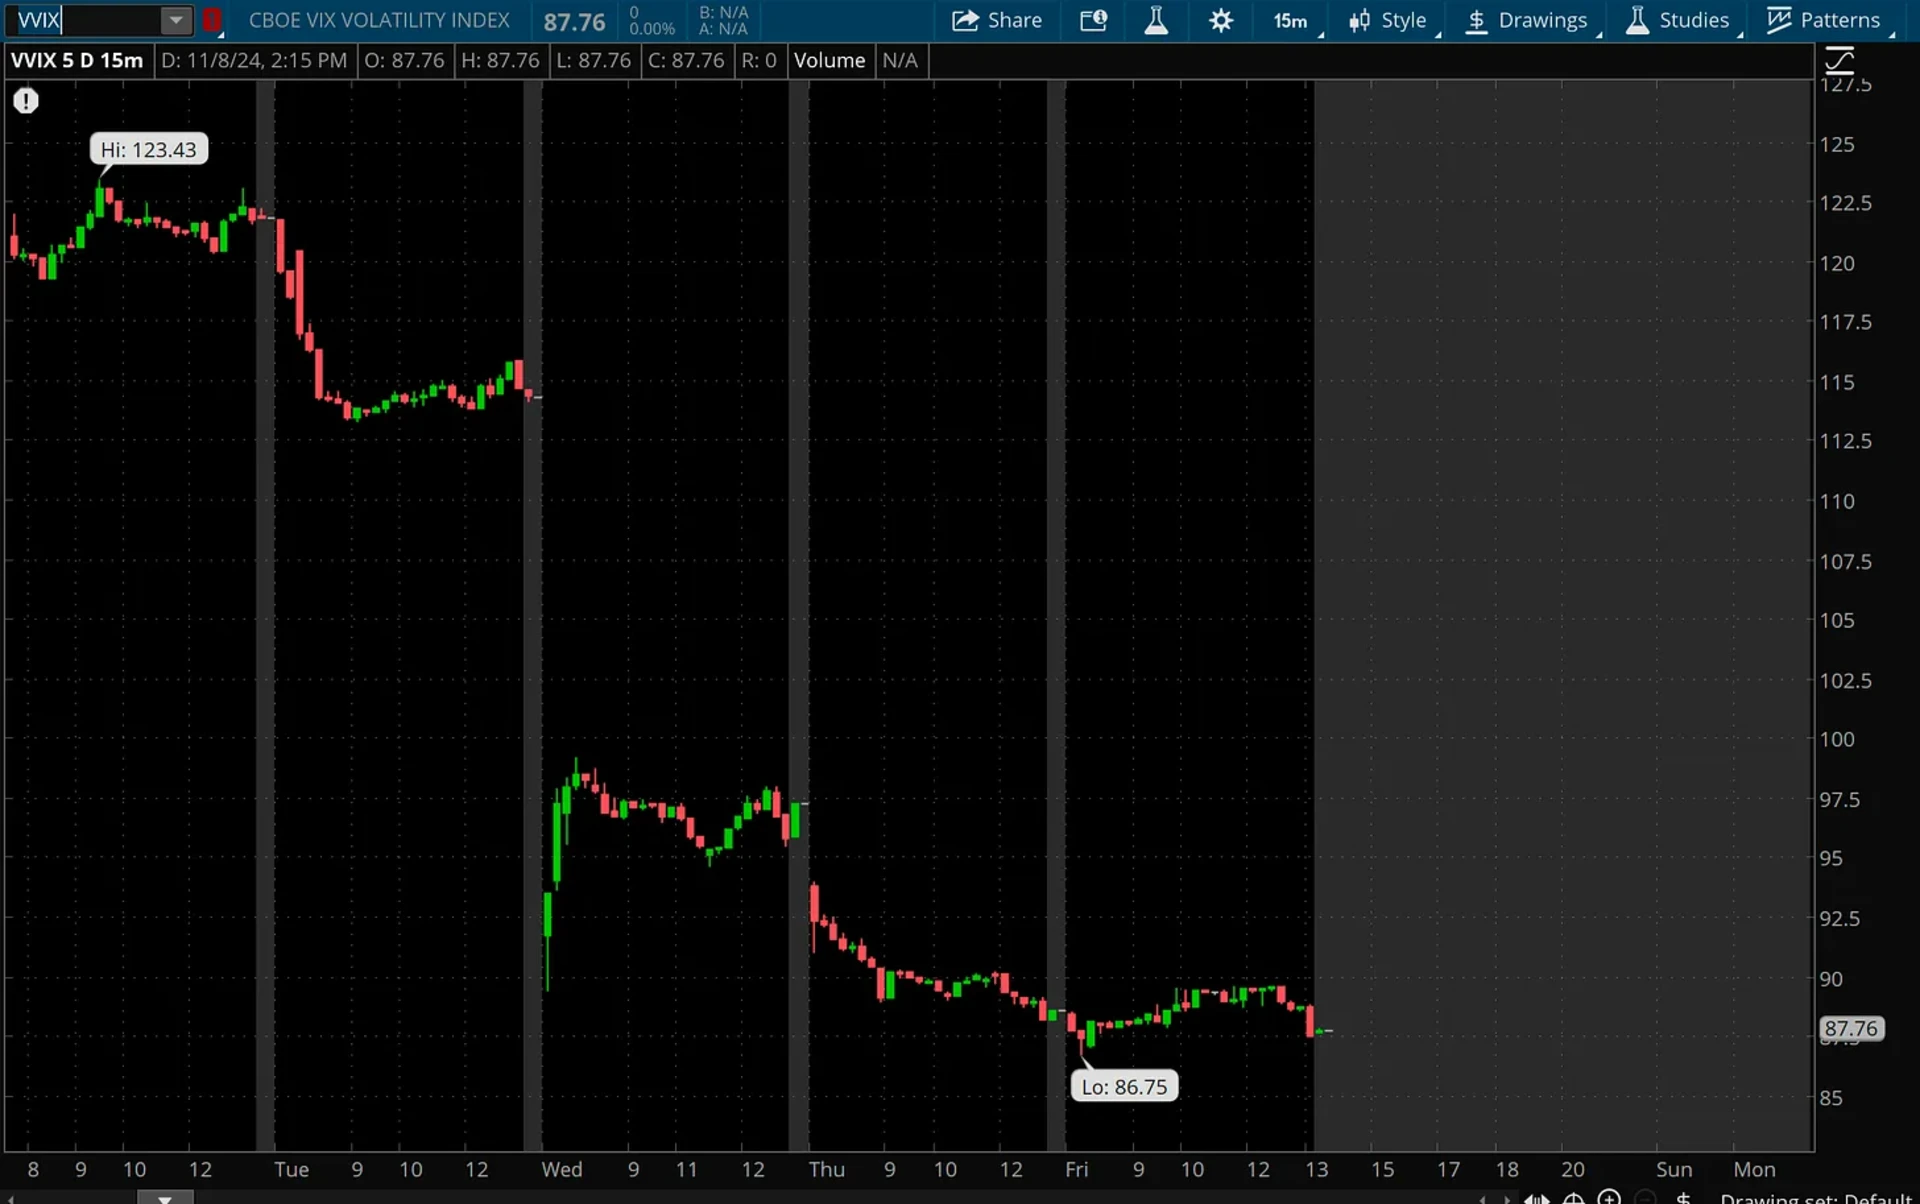Click the 125 price axis label
The image size is (1920, 1204).
[1837, 145]
